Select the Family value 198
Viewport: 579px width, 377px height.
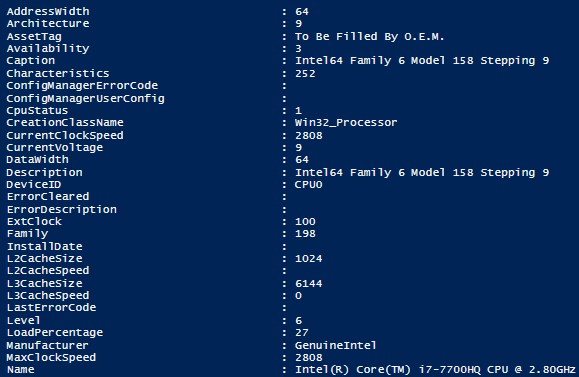(305, 234)
